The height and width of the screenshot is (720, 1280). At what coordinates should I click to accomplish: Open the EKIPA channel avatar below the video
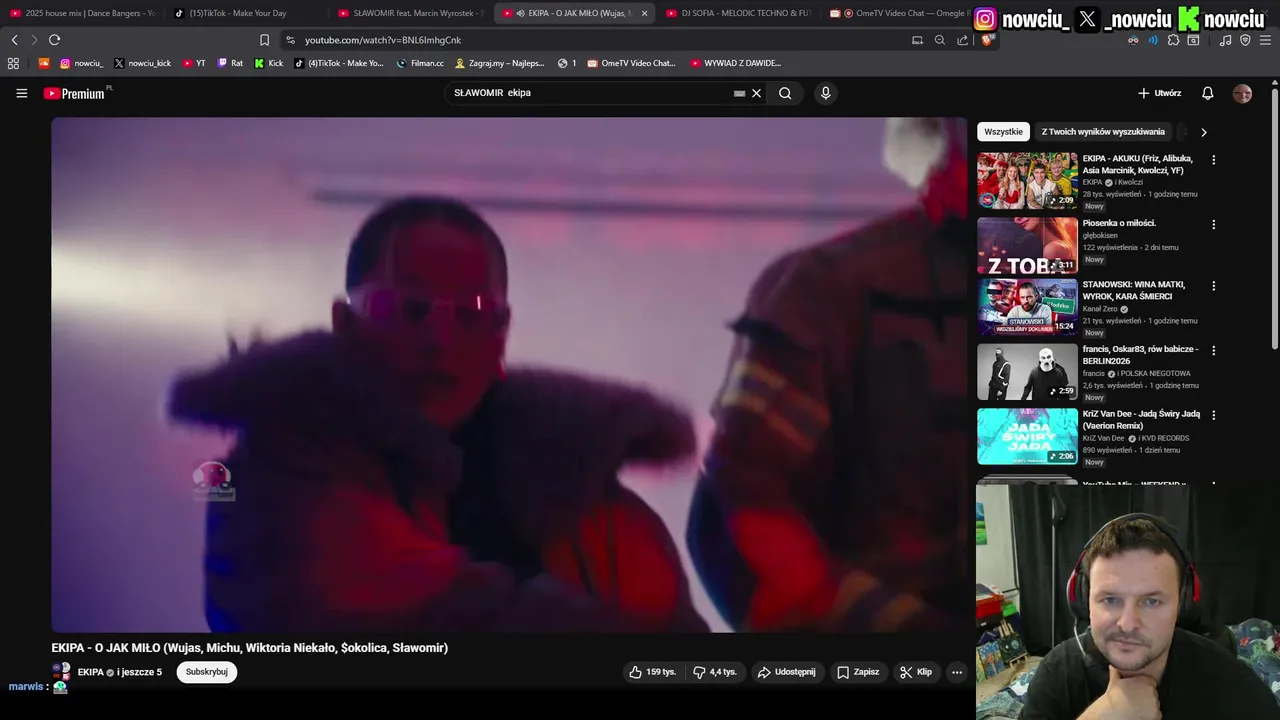click(61, 672)
